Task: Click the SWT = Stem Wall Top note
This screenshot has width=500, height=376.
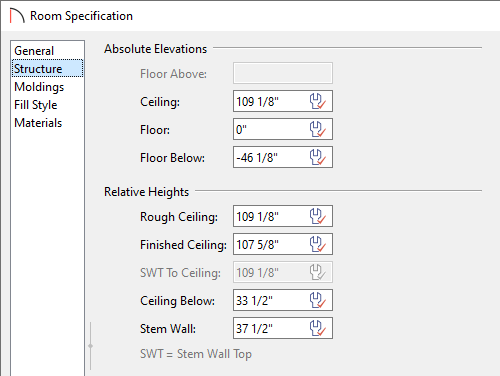Action: [196, 354]
